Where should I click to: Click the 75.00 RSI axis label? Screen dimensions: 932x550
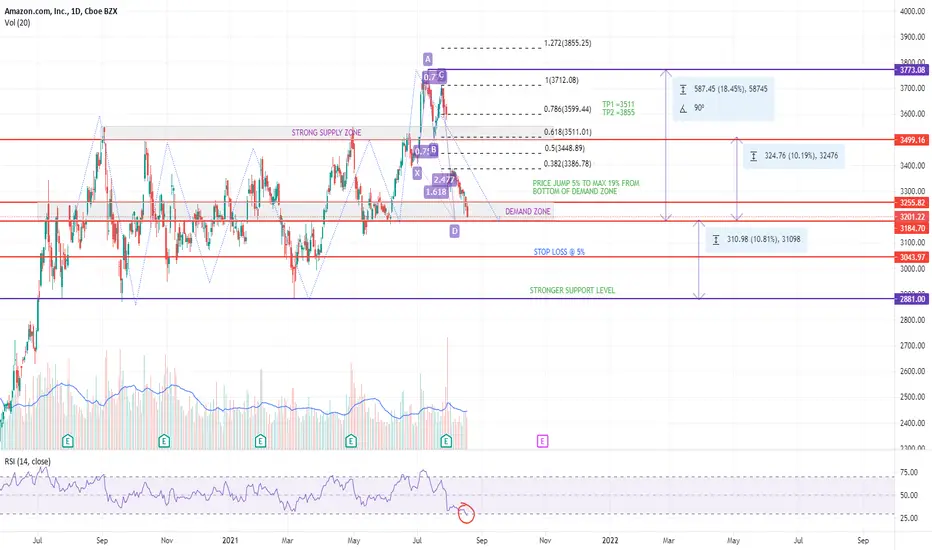[909, 472]
